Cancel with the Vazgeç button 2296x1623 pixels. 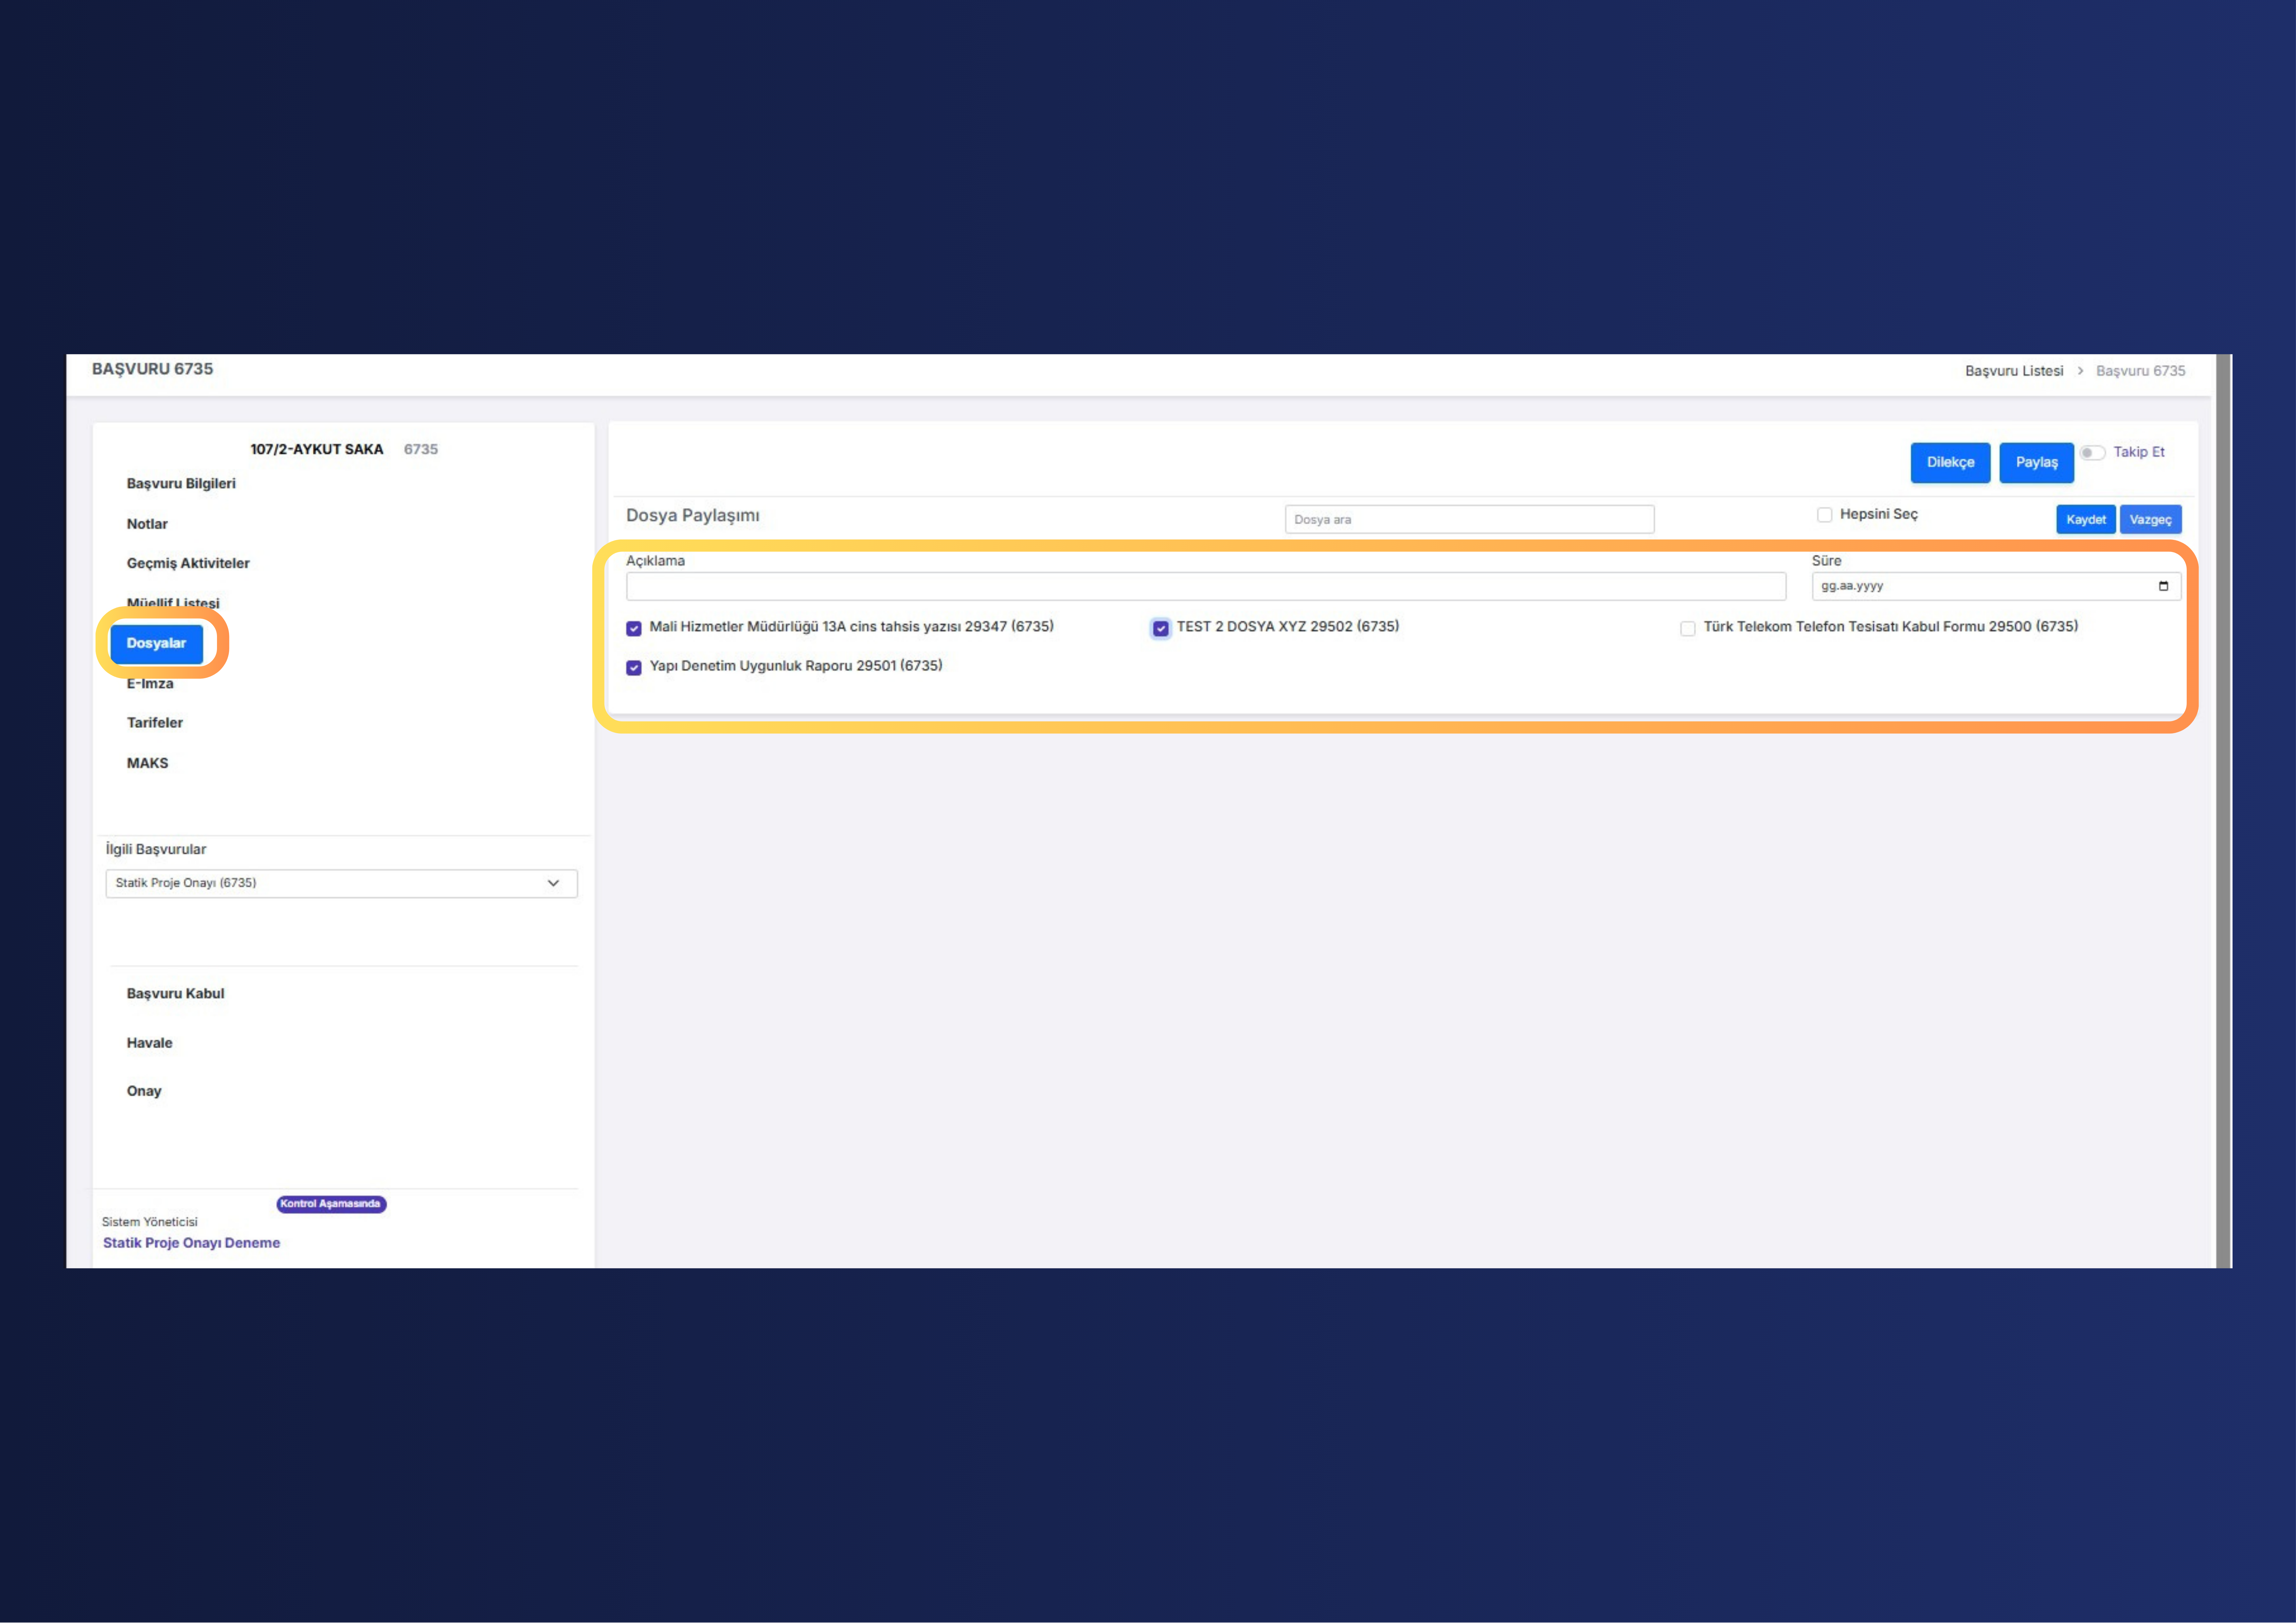tap(2150, 520)
